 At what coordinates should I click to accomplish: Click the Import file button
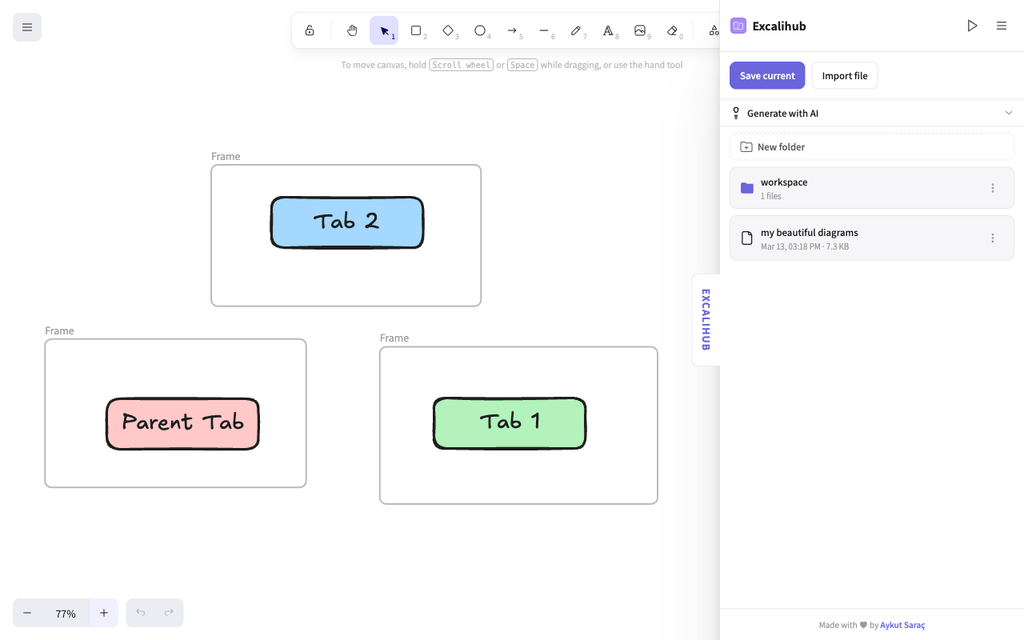[844, 76]
